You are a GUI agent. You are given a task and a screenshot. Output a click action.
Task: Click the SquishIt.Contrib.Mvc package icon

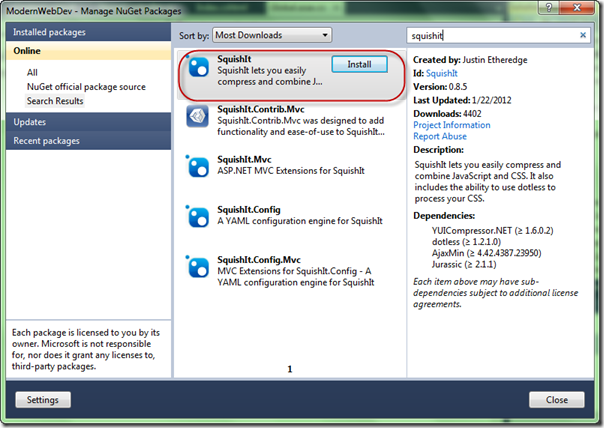point(198,118)
